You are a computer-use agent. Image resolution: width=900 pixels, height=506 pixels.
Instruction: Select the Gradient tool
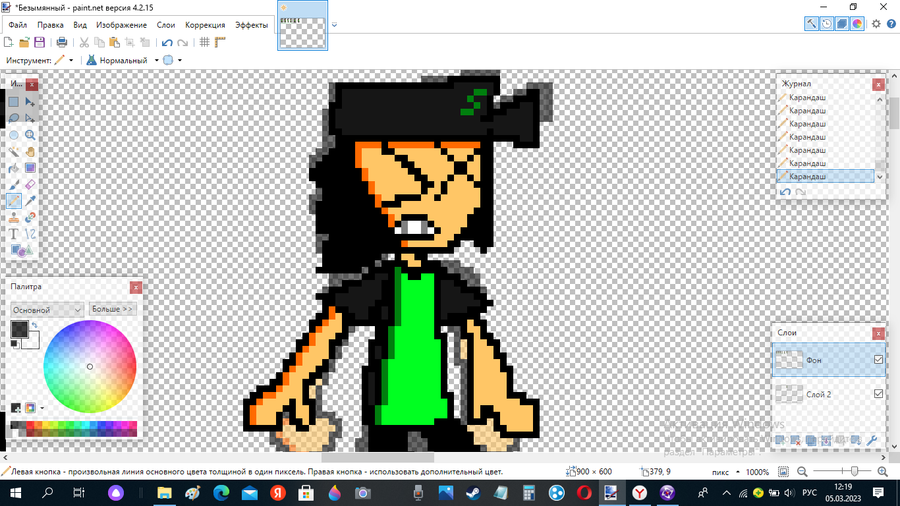point(30,168)
